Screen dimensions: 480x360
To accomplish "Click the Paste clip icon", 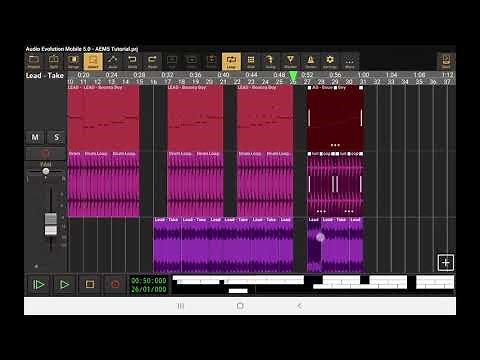I will (211, 62).
